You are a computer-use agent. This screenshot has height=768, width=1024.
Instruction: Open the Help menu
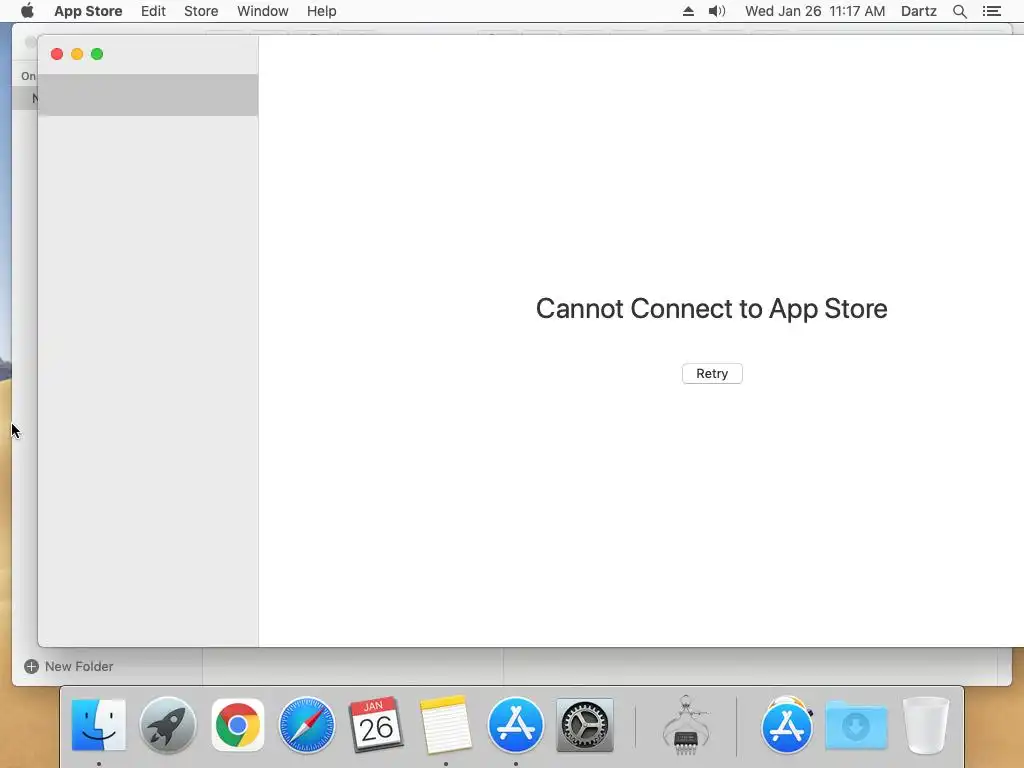[x=321, y=11]
